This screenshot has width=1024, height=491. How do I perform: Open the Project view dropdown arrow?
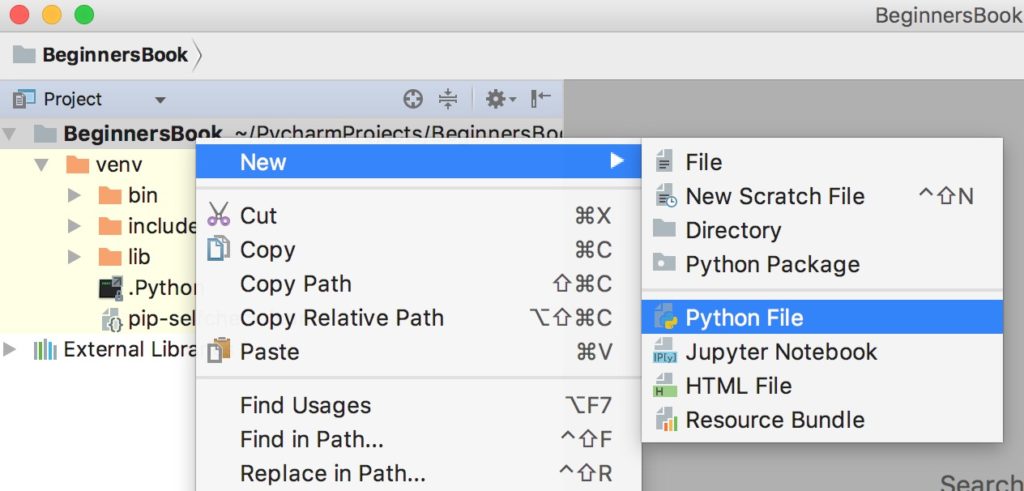coord(160,101)
